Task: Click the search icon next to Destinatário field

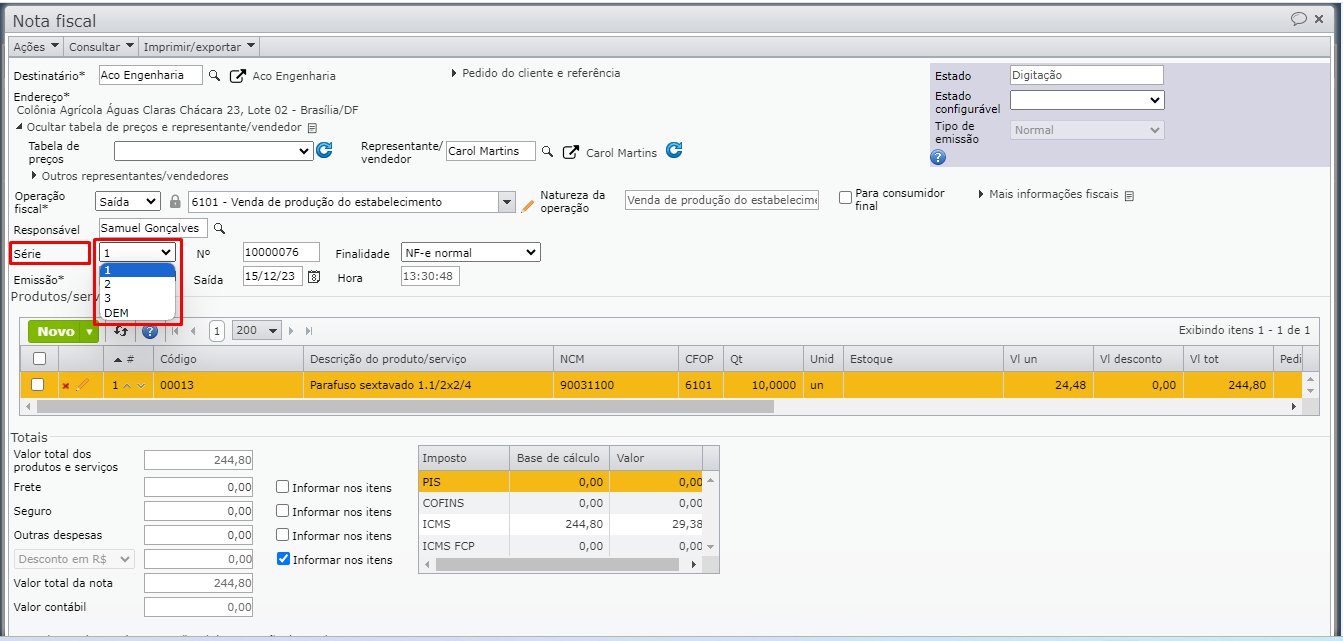Action: 213,76
